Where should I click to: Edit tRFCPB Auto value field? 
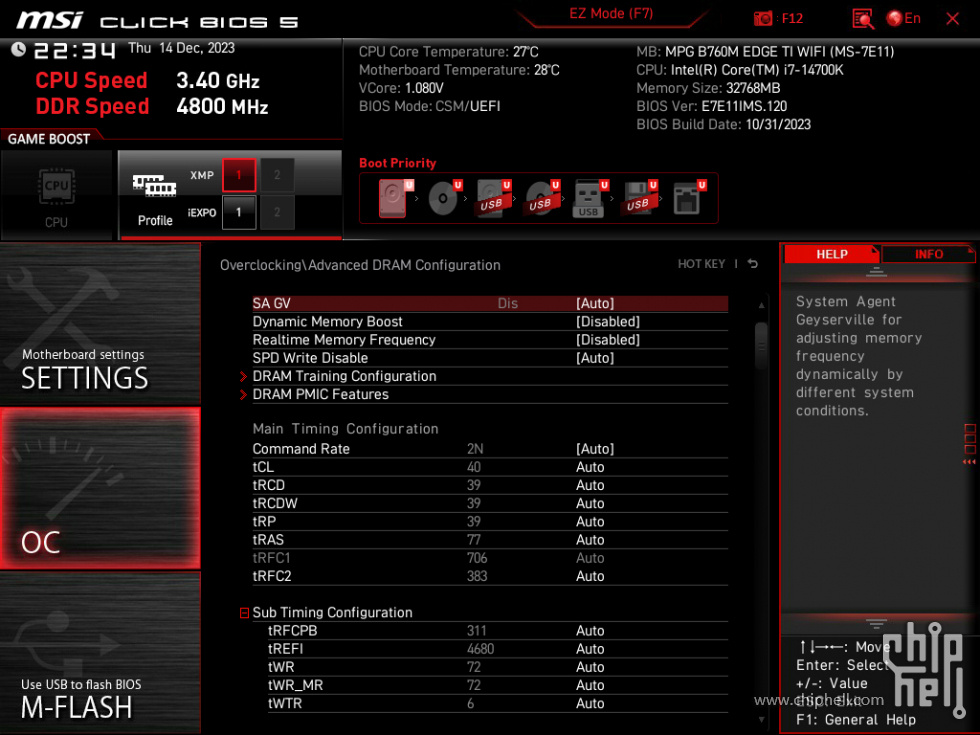tap(590, 631)
